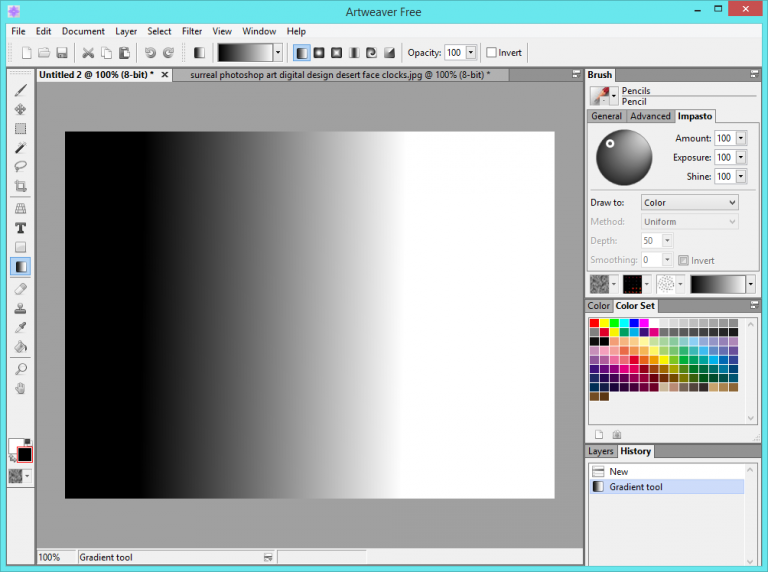Screen dimensions: 768x572
Task: Select the Zoom magnifier tool
Action: coord(20,369)
